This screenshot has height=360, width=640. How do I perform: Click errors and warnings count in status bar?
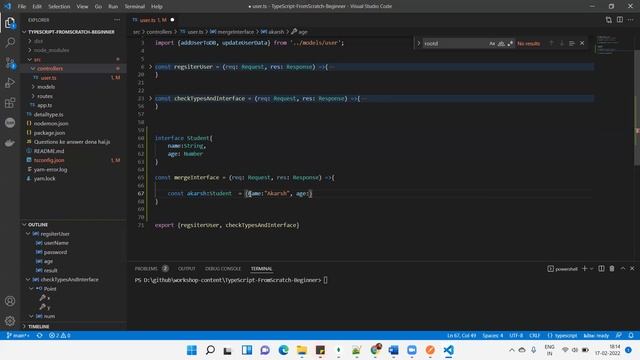coord(60,335)
